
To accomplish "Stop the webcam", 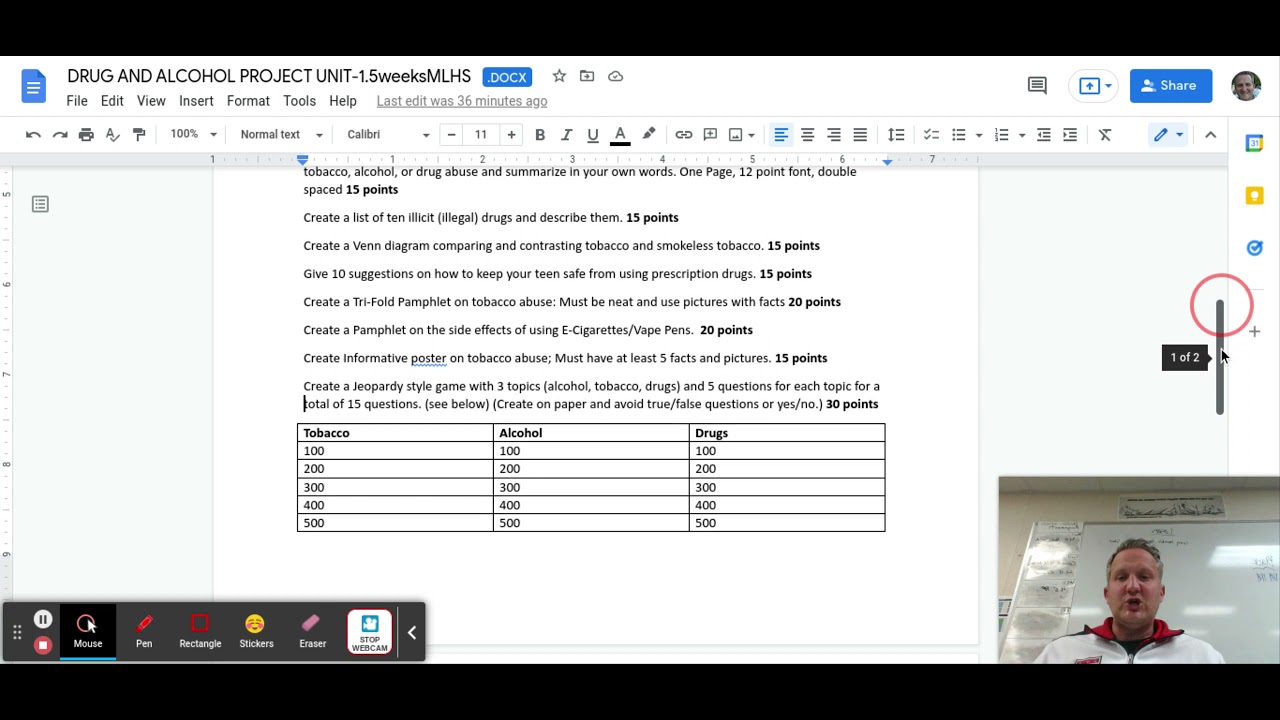I will (x=370, y=632).
